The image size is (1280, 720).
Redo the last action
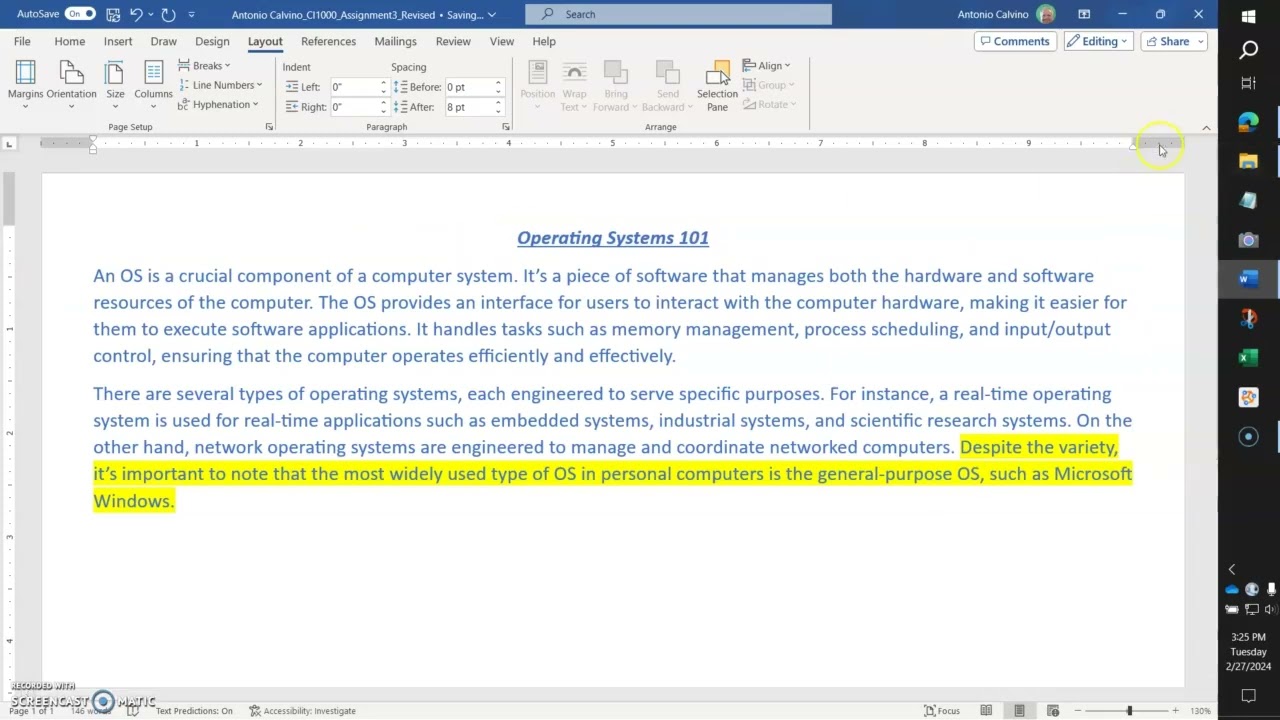168,14
